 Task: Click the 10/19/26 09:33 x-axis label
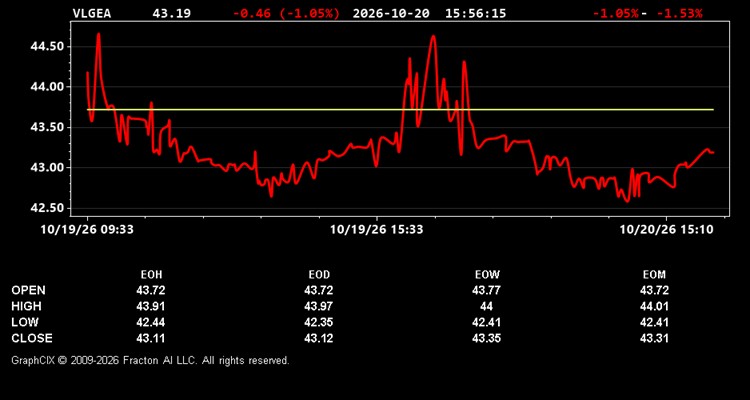[87, 230]
